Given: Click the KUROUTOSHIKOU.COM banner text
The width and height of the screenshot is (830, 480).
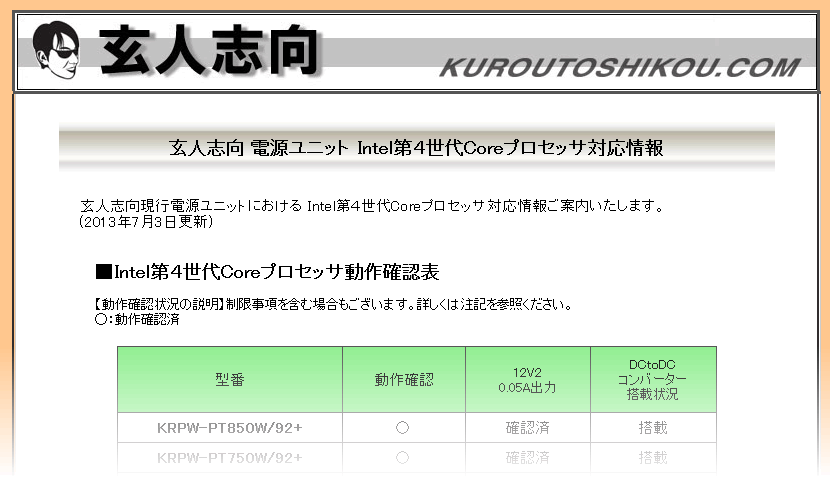Looking at the screenshot, I should click(x=620, y=68).
